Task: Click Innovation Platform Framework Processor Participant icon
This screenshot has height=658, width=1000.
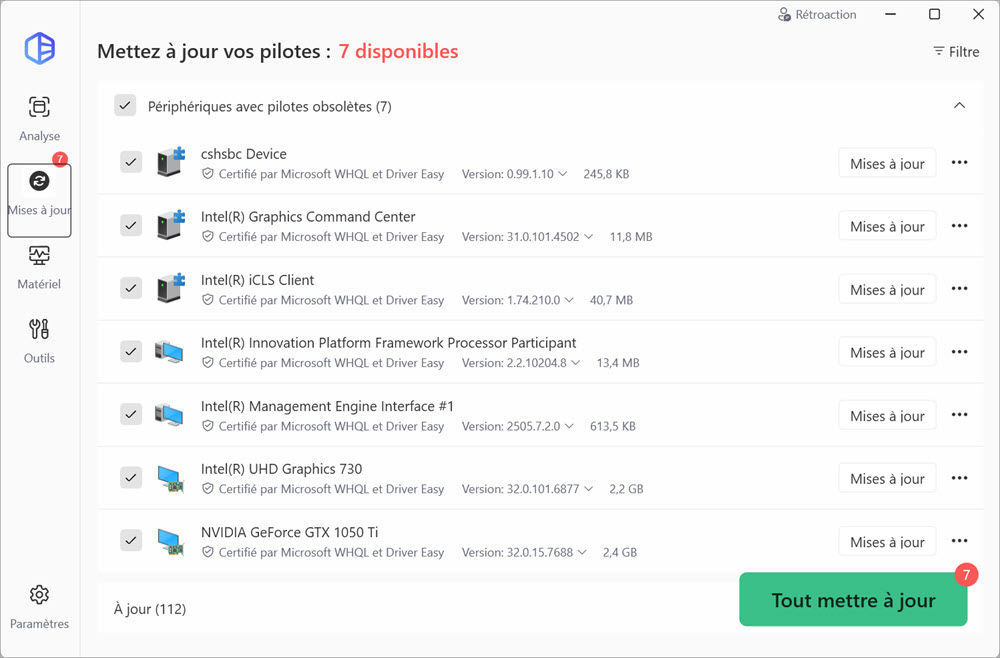Action: point(169,352)
